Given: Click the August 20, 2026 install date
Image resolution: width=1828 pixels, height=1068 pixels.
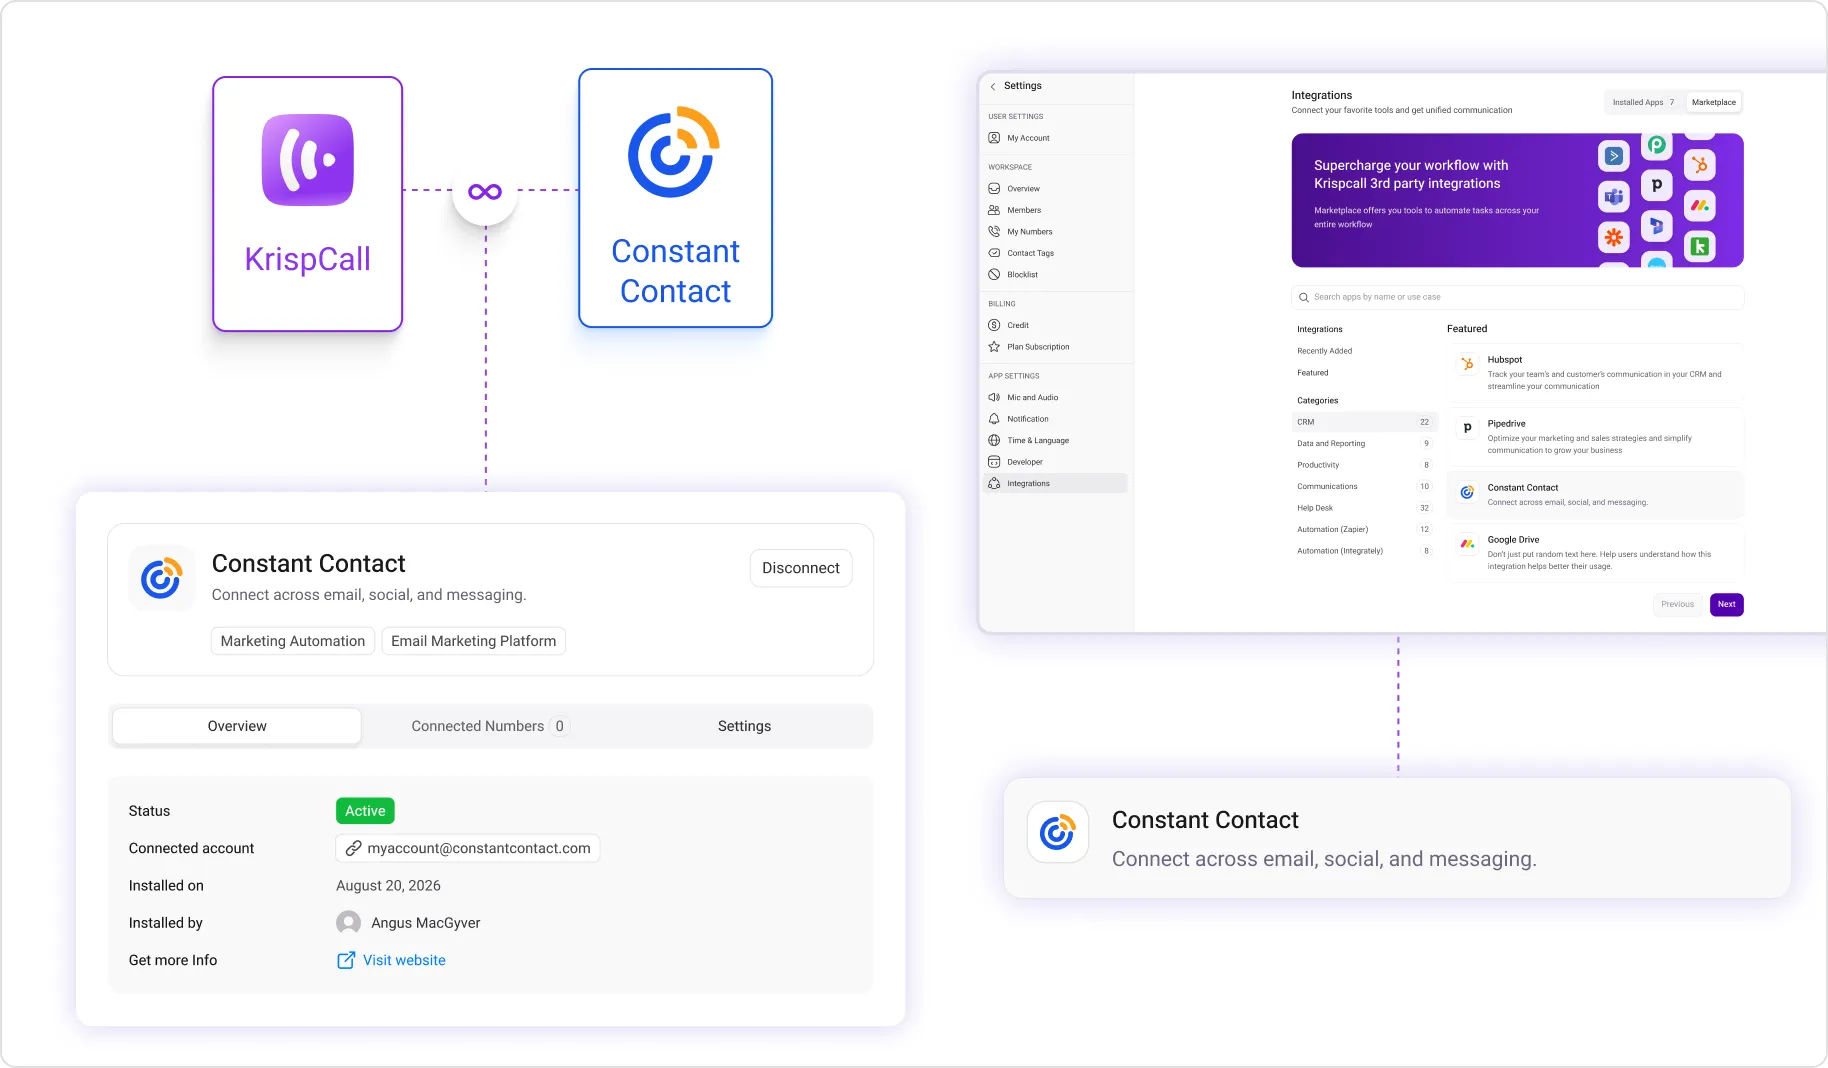Looking at the screenshot, I should pyautogui.click(x=388, y=886).
